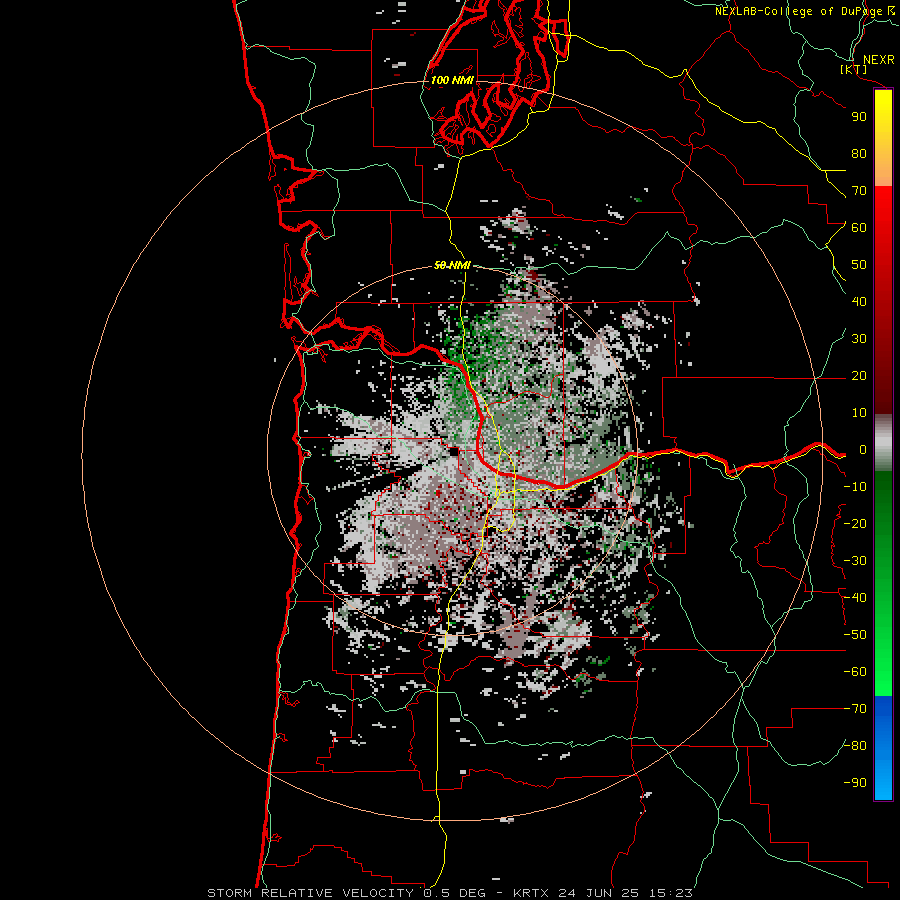Click the 70 value on the velocity scale
This screenshot has width=900, height=900.
click(859, 191)
